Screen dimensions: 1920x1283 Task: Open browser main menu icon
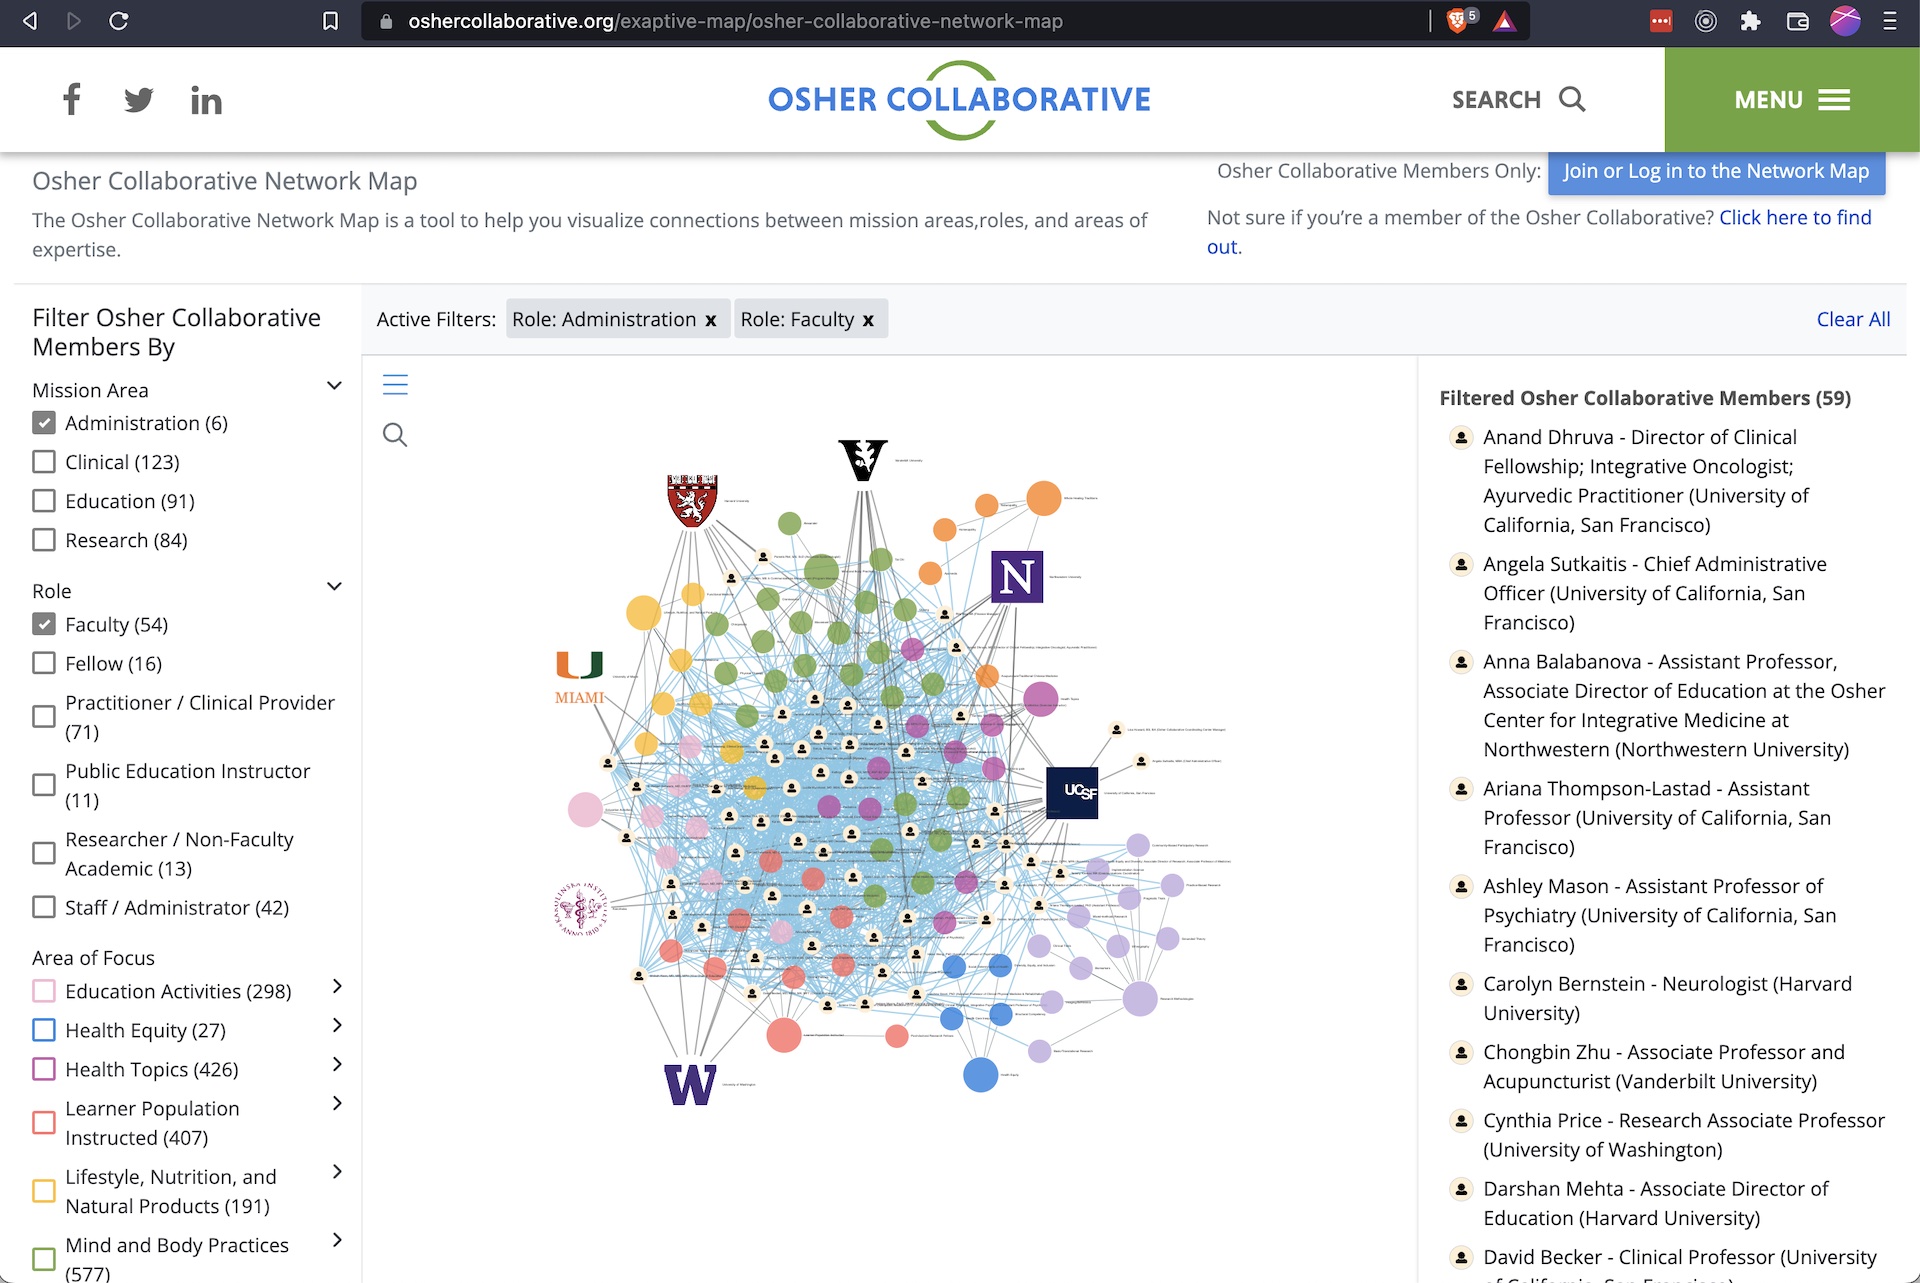pyautogui.click(x=1890, y=21)
